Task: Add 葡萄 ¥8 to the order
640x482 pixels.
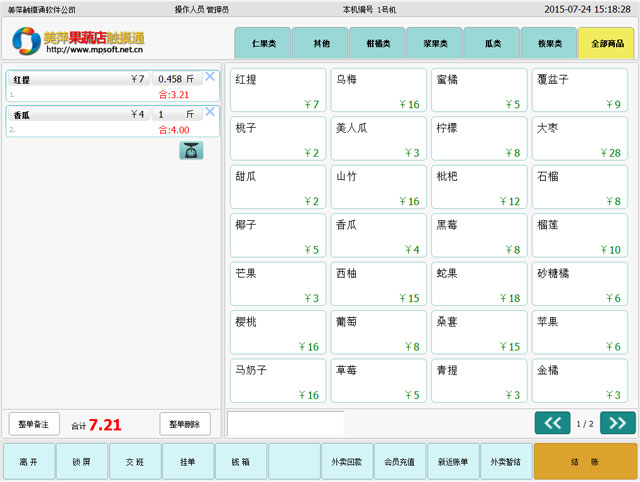Action: pyautogui.click(x=378, y=333)
